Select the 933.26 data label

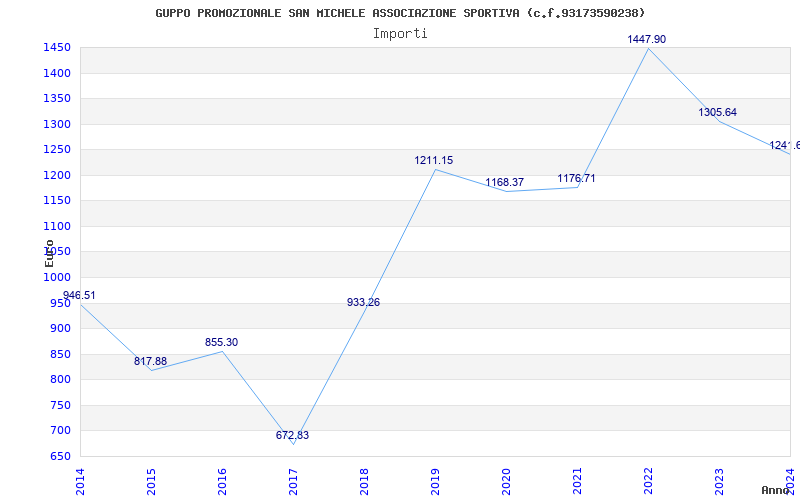coord(363,302)
